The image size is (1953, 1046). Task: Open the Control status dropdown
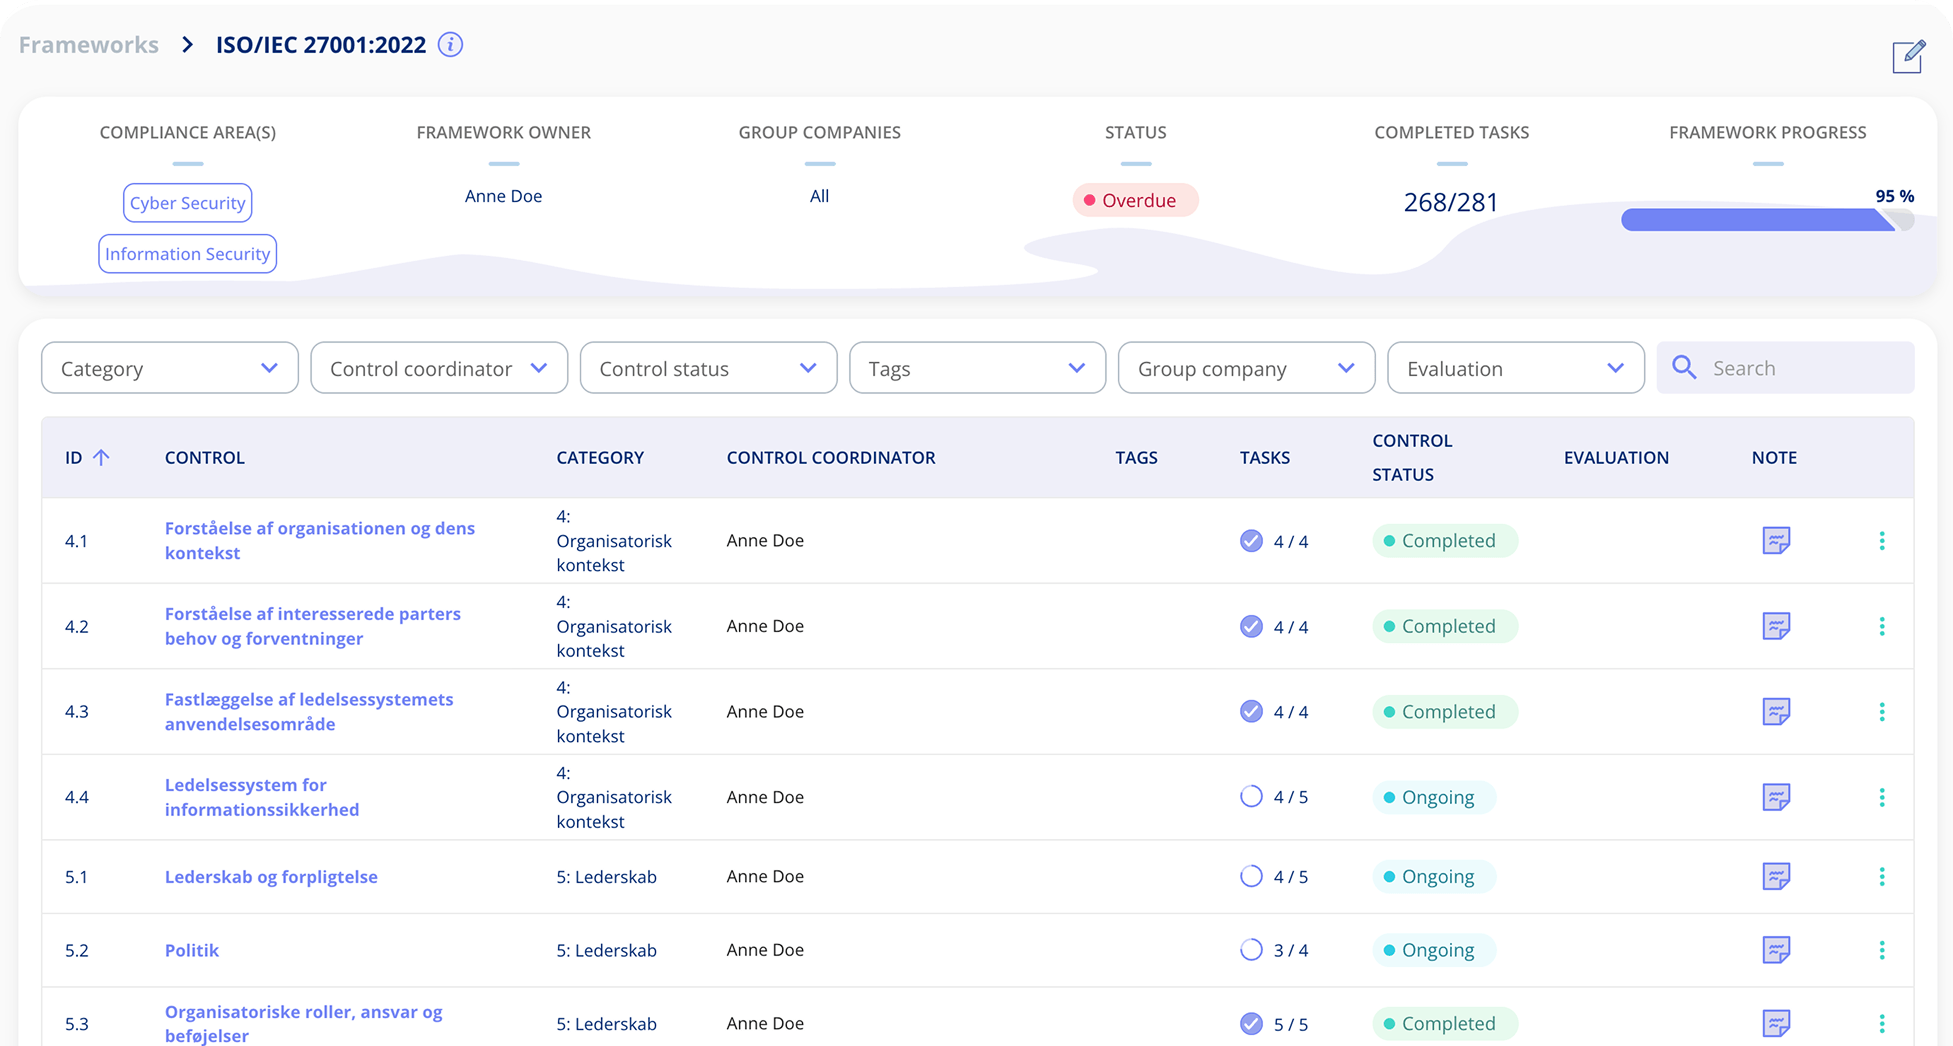click(x=708, y=368)
